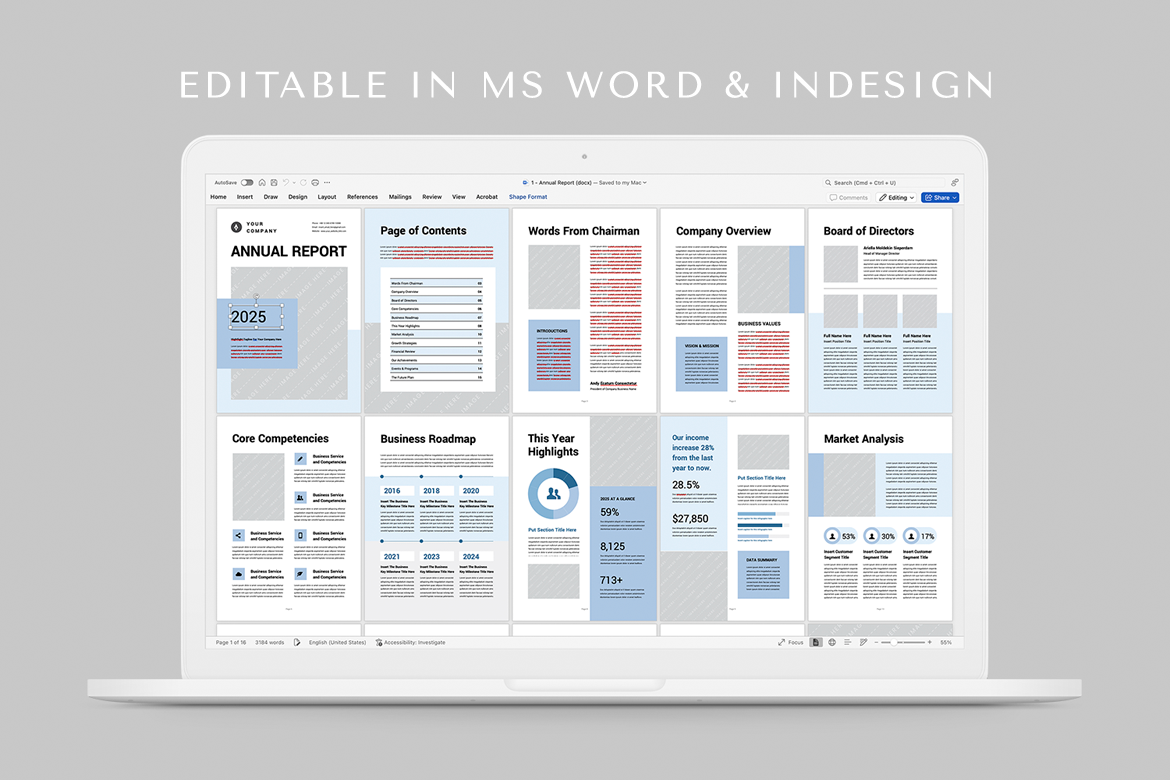This screenshot has width=1170, height=780.
Task: Click the Search field
Action: tap(885, 183)
